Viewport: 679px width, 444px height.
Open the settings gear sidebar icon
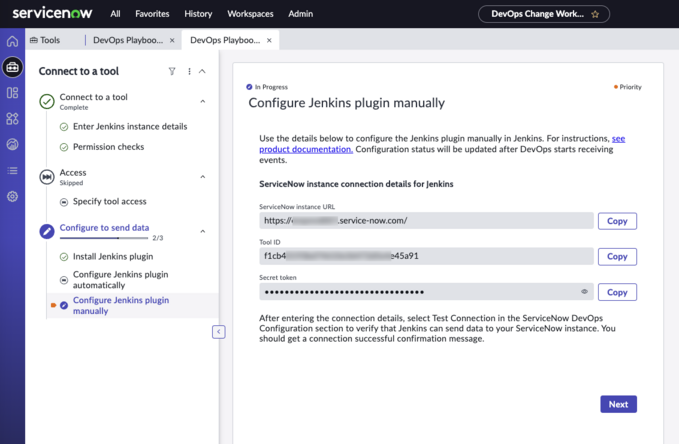pos(12,196)
